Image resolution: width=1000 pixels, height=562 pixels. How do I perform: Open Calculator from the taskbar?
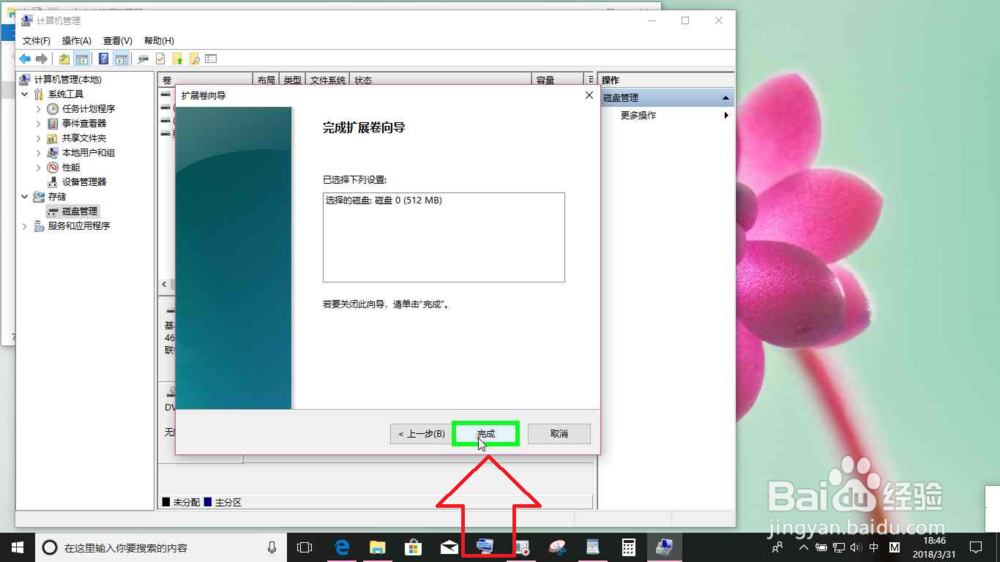pos(628,547)
